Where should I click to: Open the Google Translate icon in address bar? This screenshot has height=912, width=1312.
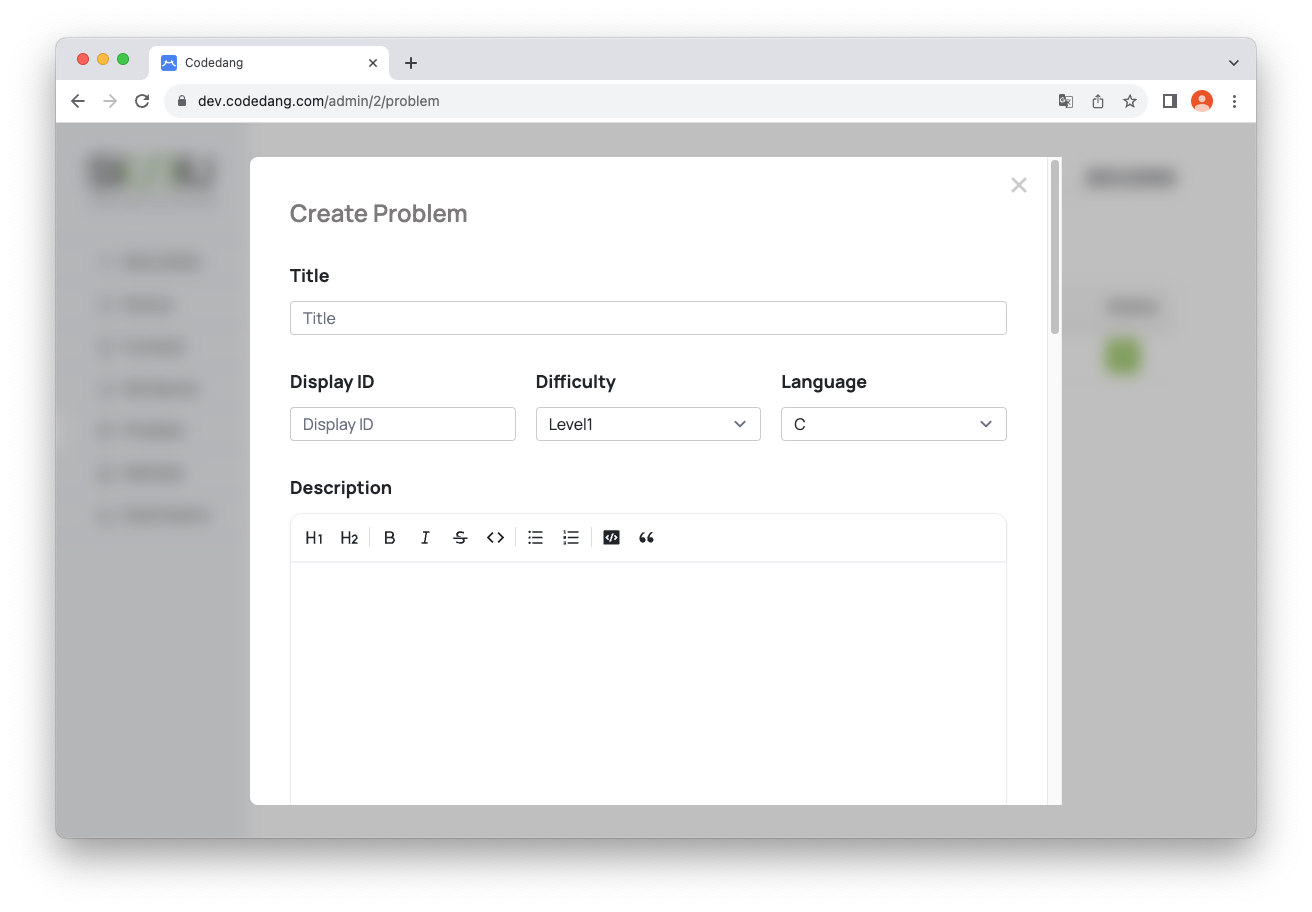point(1066,101)
